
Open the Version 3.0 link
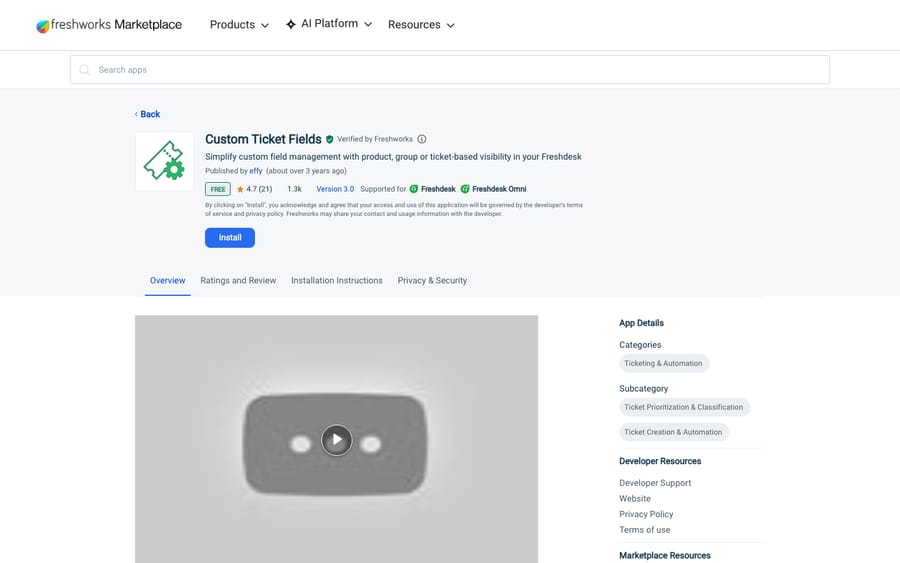pyautogui.click(x=335, y=189)
